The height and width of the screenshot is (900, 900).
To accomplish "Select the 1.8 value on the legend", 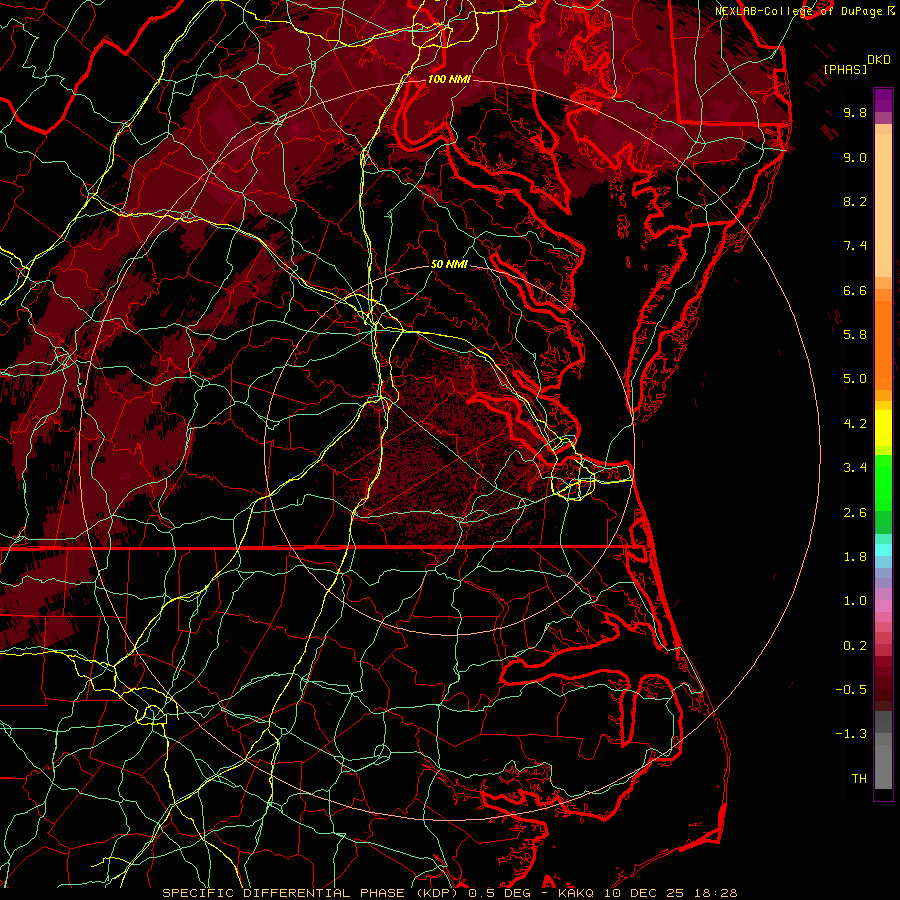I will coord(855,557).
